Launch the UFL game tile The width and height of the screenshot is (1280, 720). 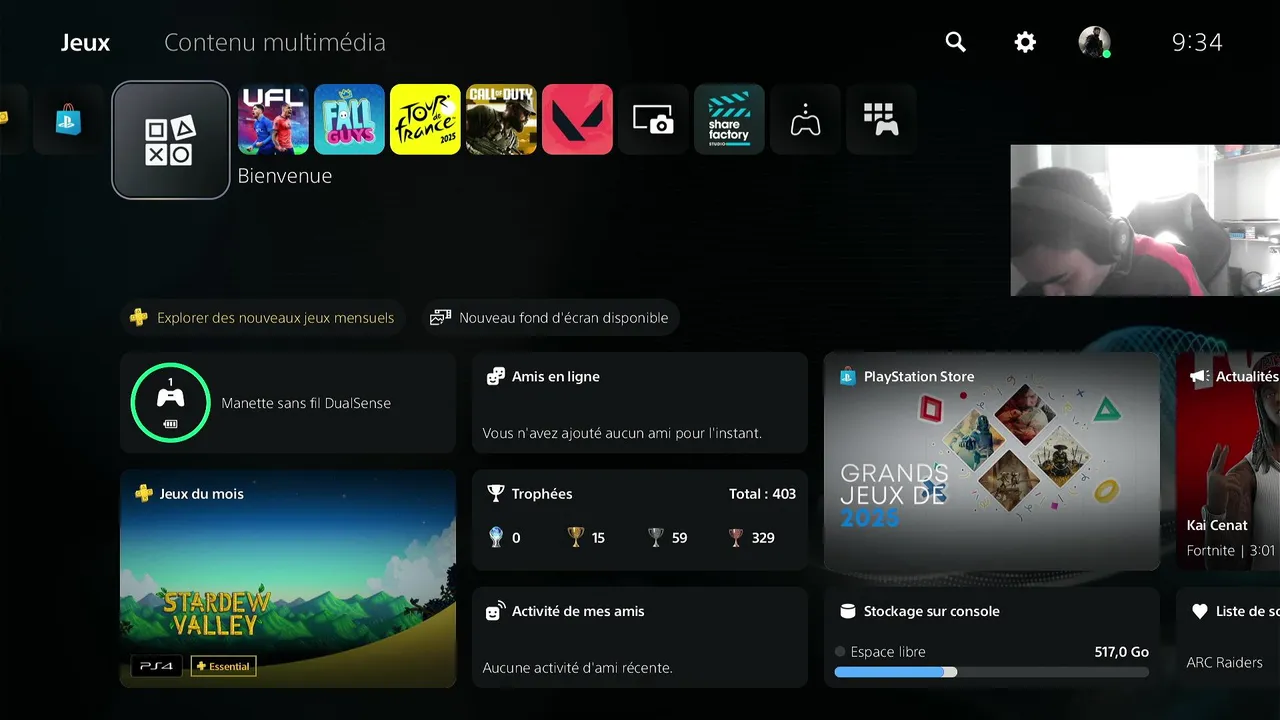point(273,119)
